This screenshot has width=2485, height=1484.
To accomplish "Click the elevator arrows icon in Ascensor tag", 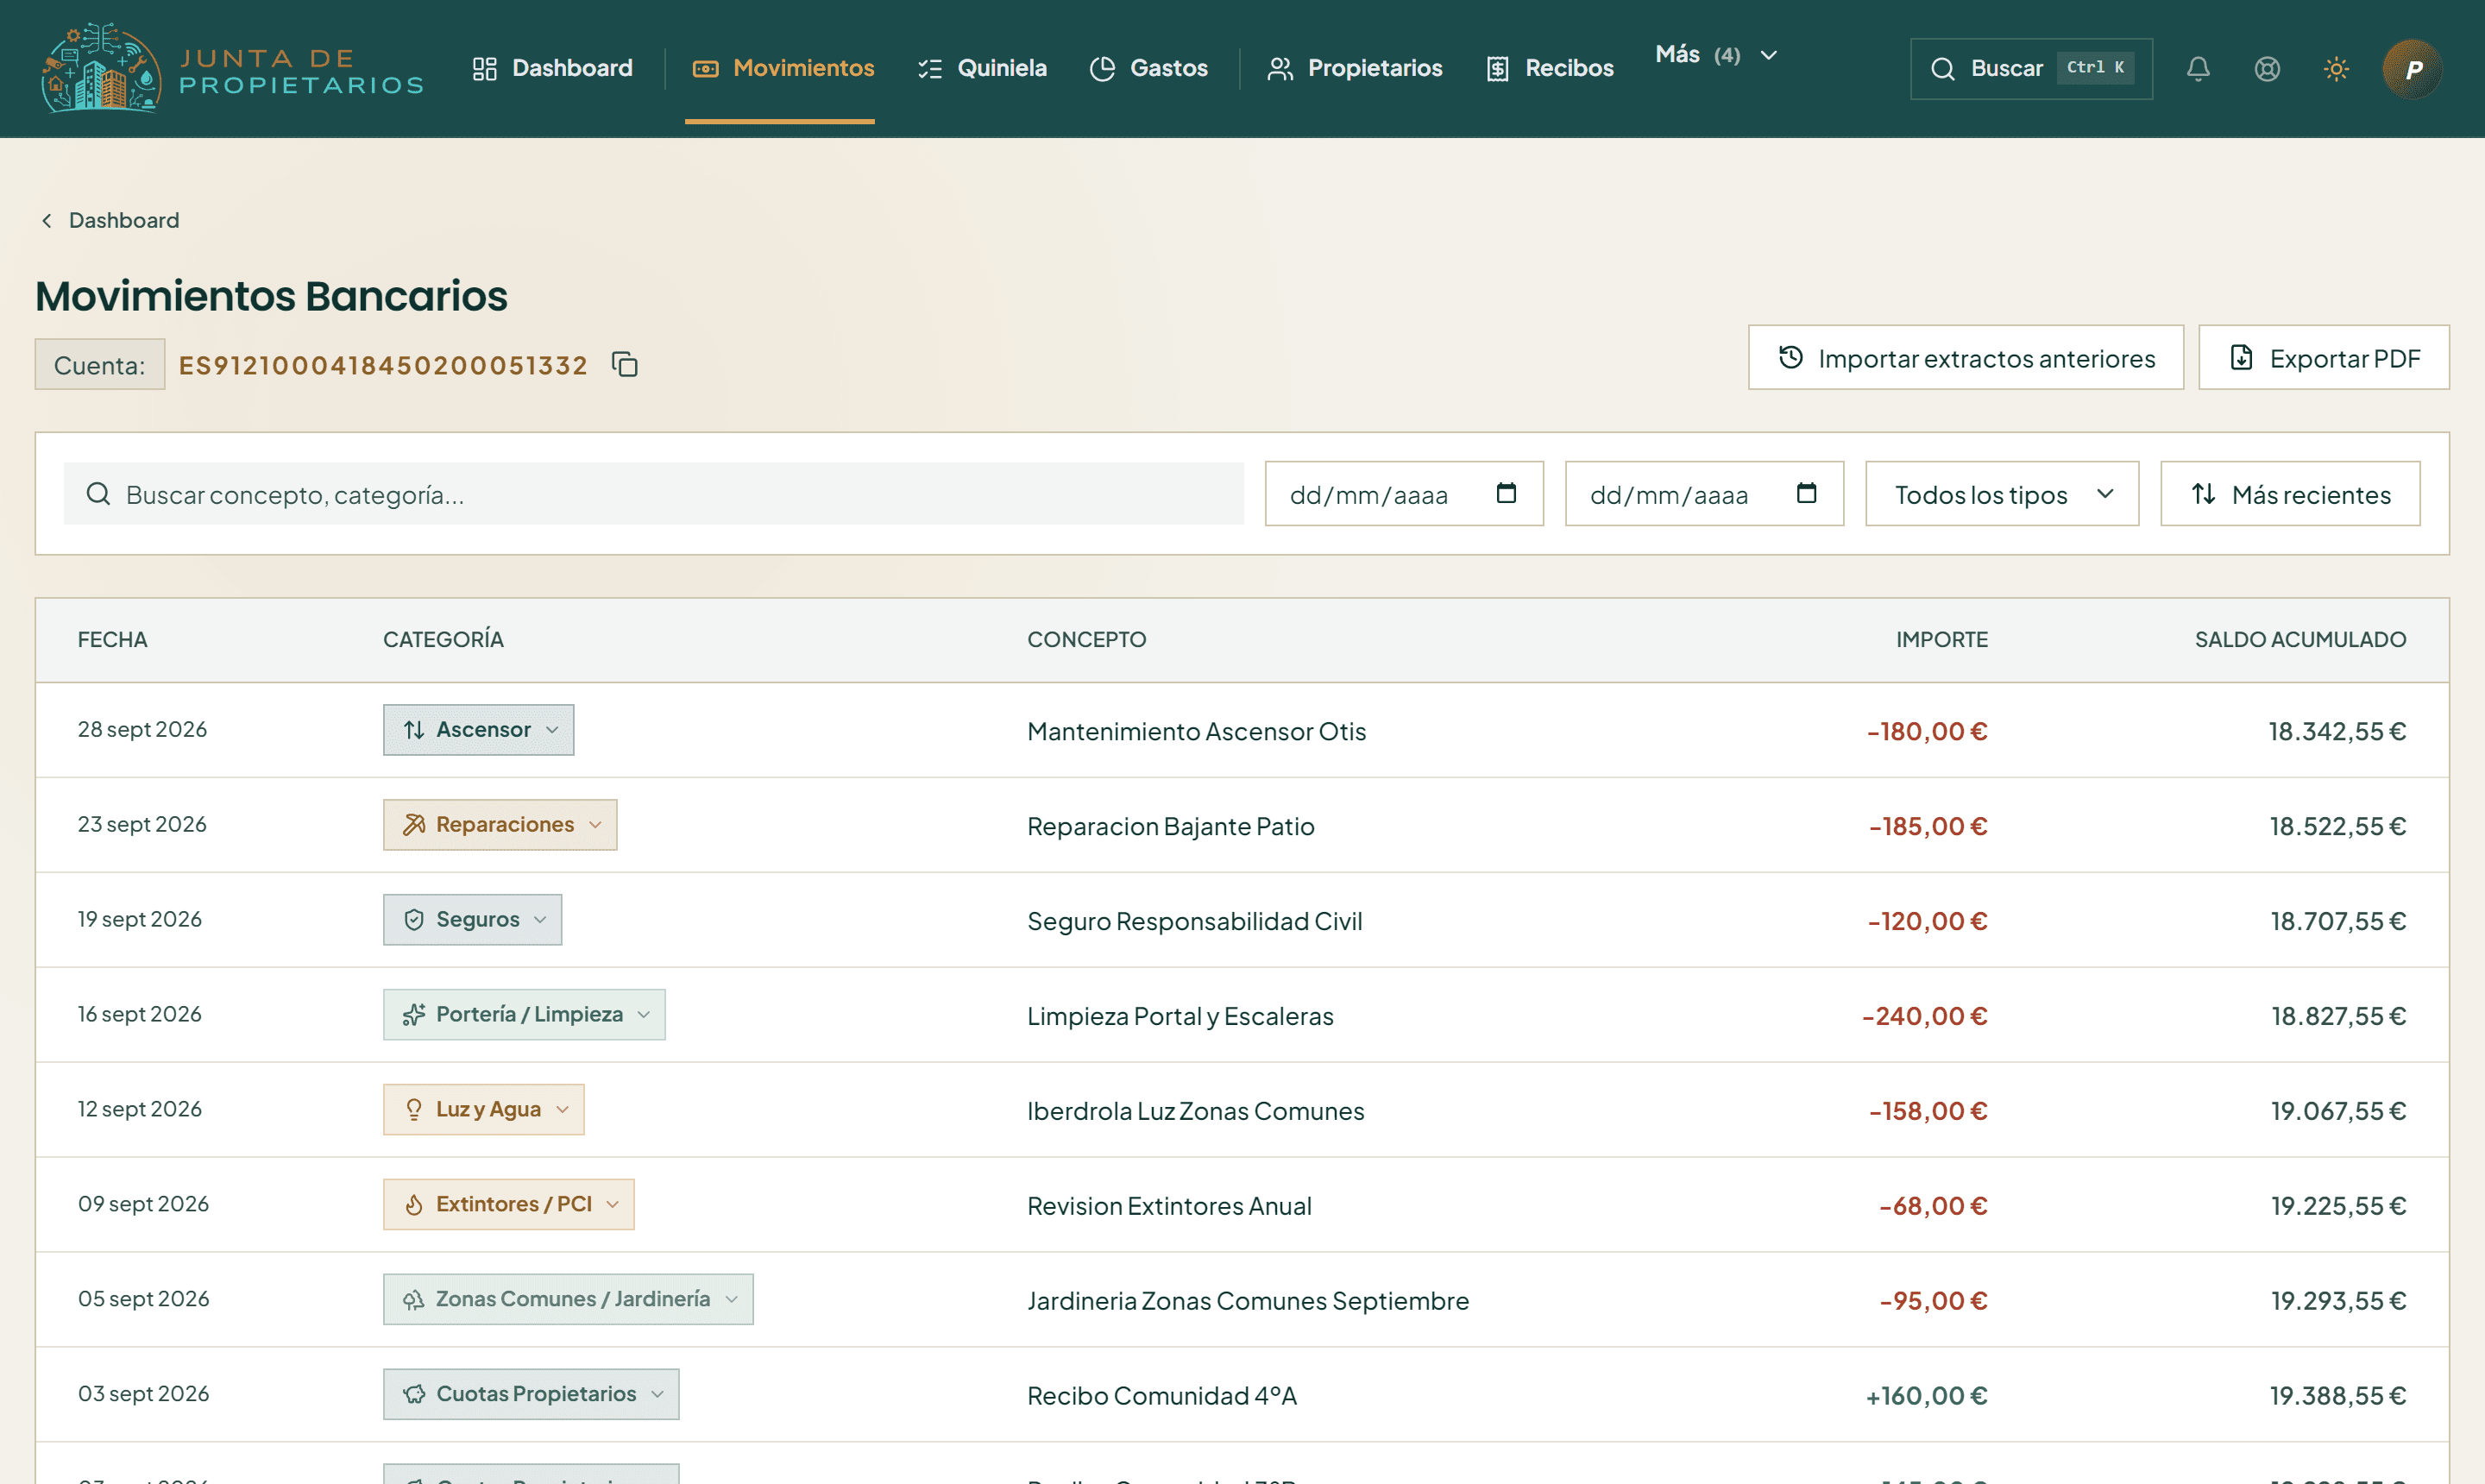I will (x=414, y=730).
